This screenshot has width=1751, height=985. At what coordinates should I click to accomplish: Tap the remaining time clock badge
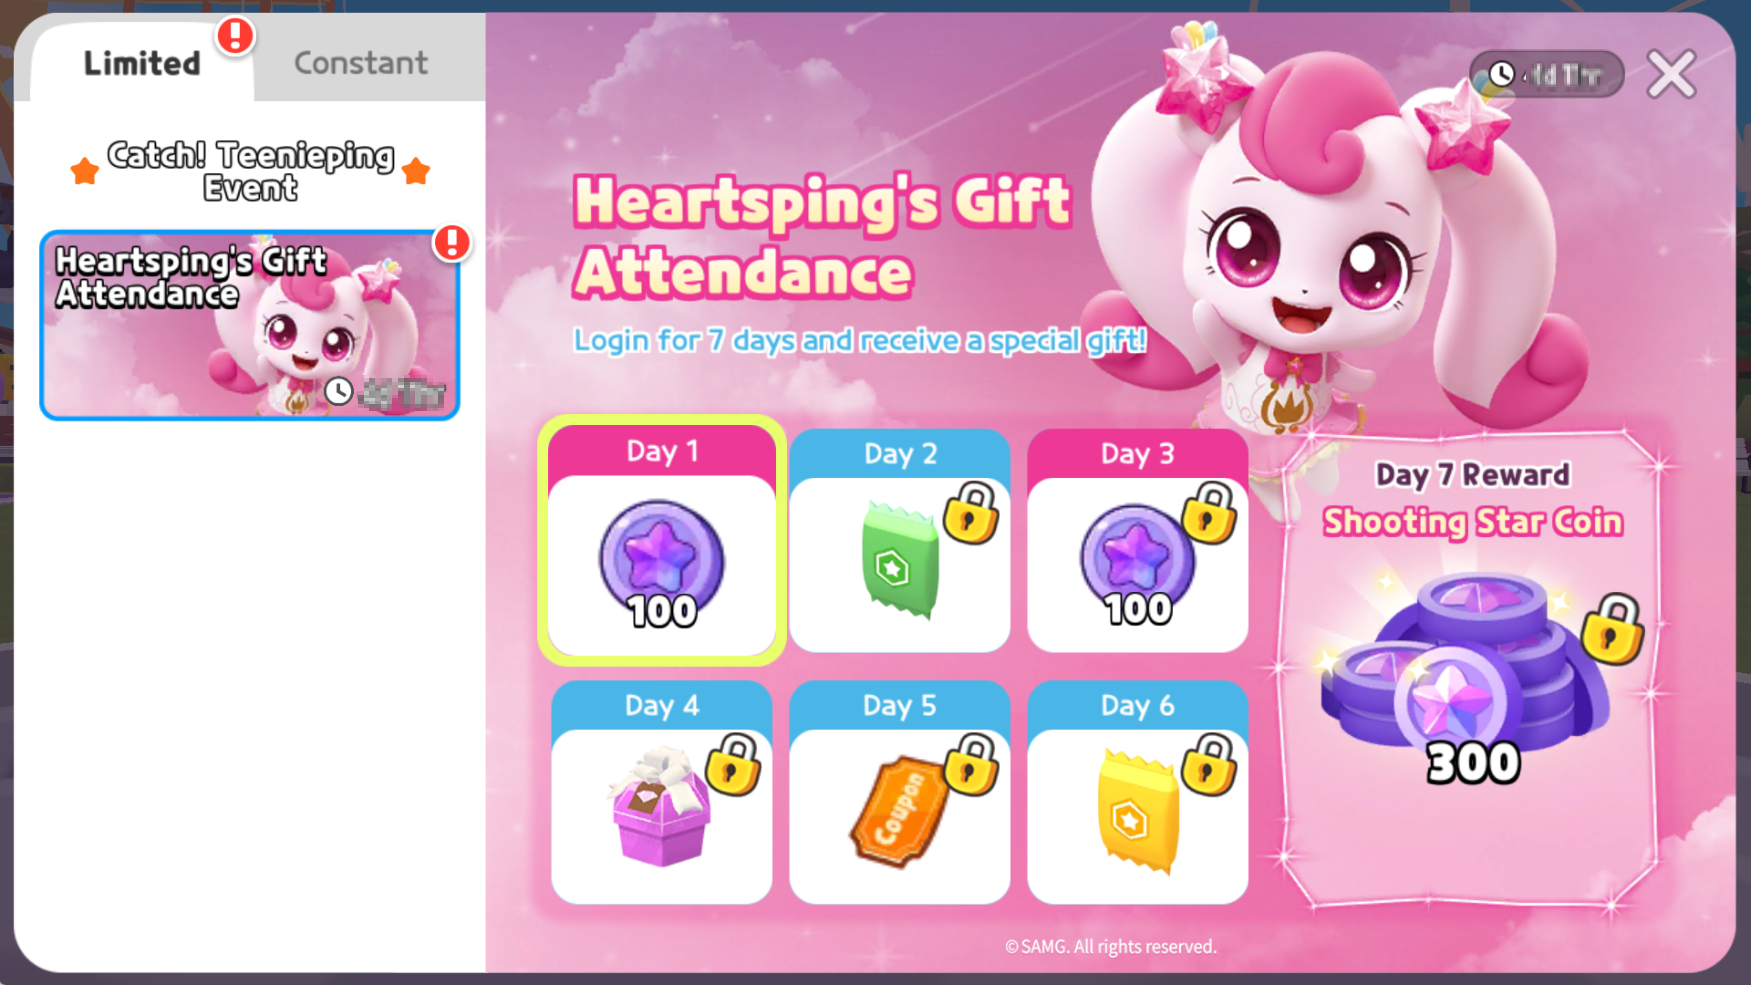pyautogui.click(x=1546, y=74)
